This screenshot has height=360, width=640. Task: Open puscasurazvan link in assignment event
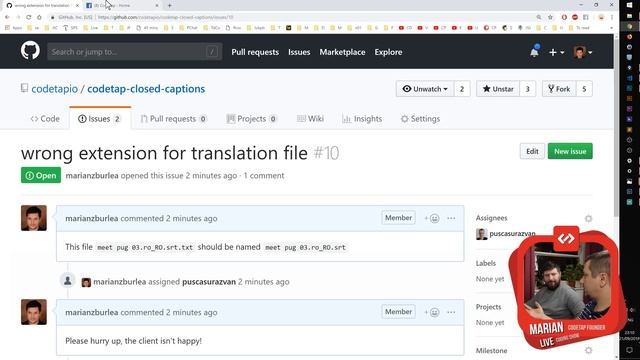(209, 282)
